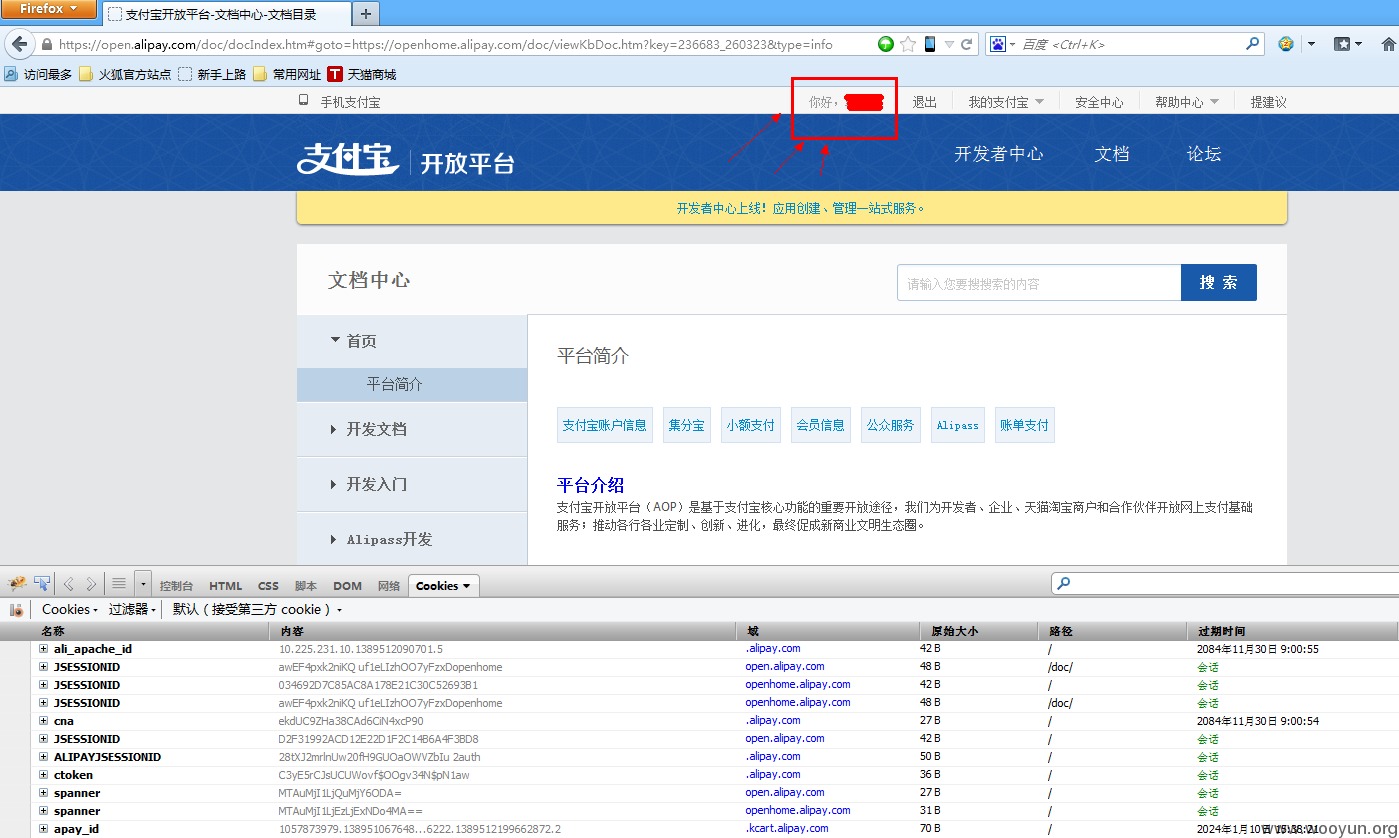
Task: Switch to Firebug DOM tab
Action: (347, 586)
